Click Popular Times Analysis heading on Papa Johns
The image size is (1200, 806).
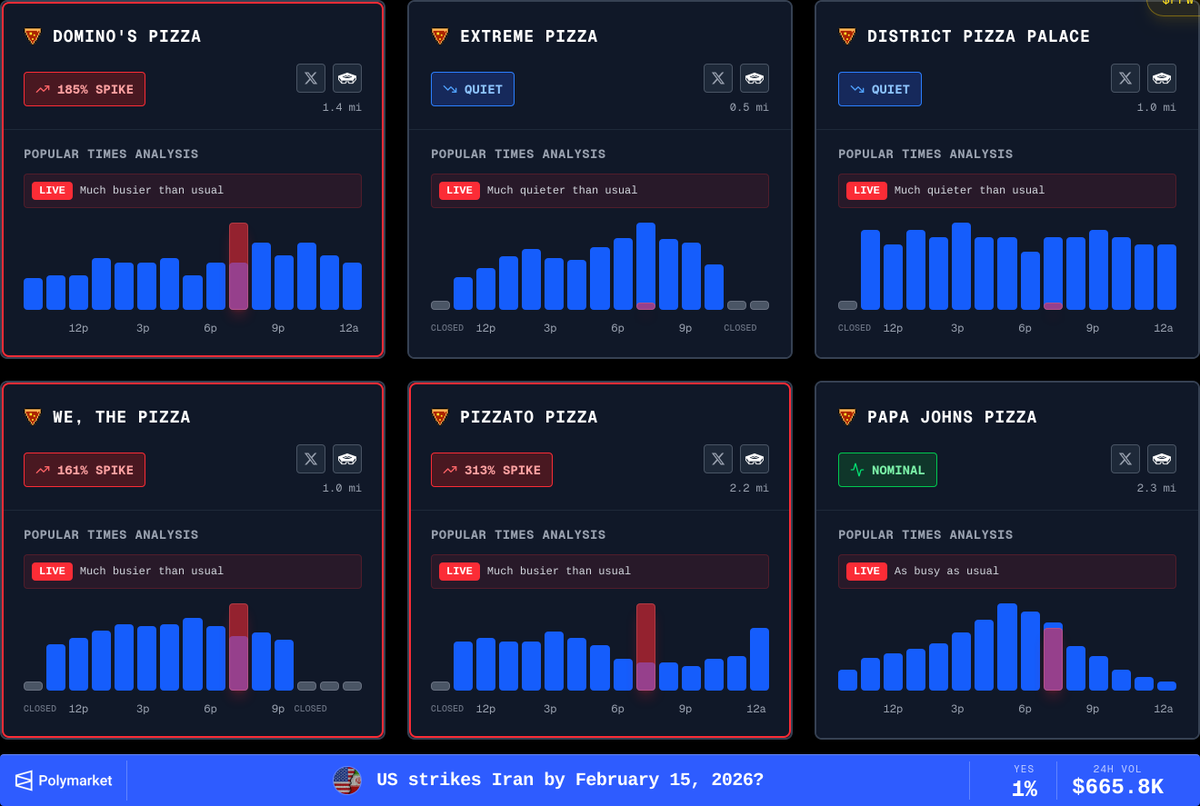925,535
